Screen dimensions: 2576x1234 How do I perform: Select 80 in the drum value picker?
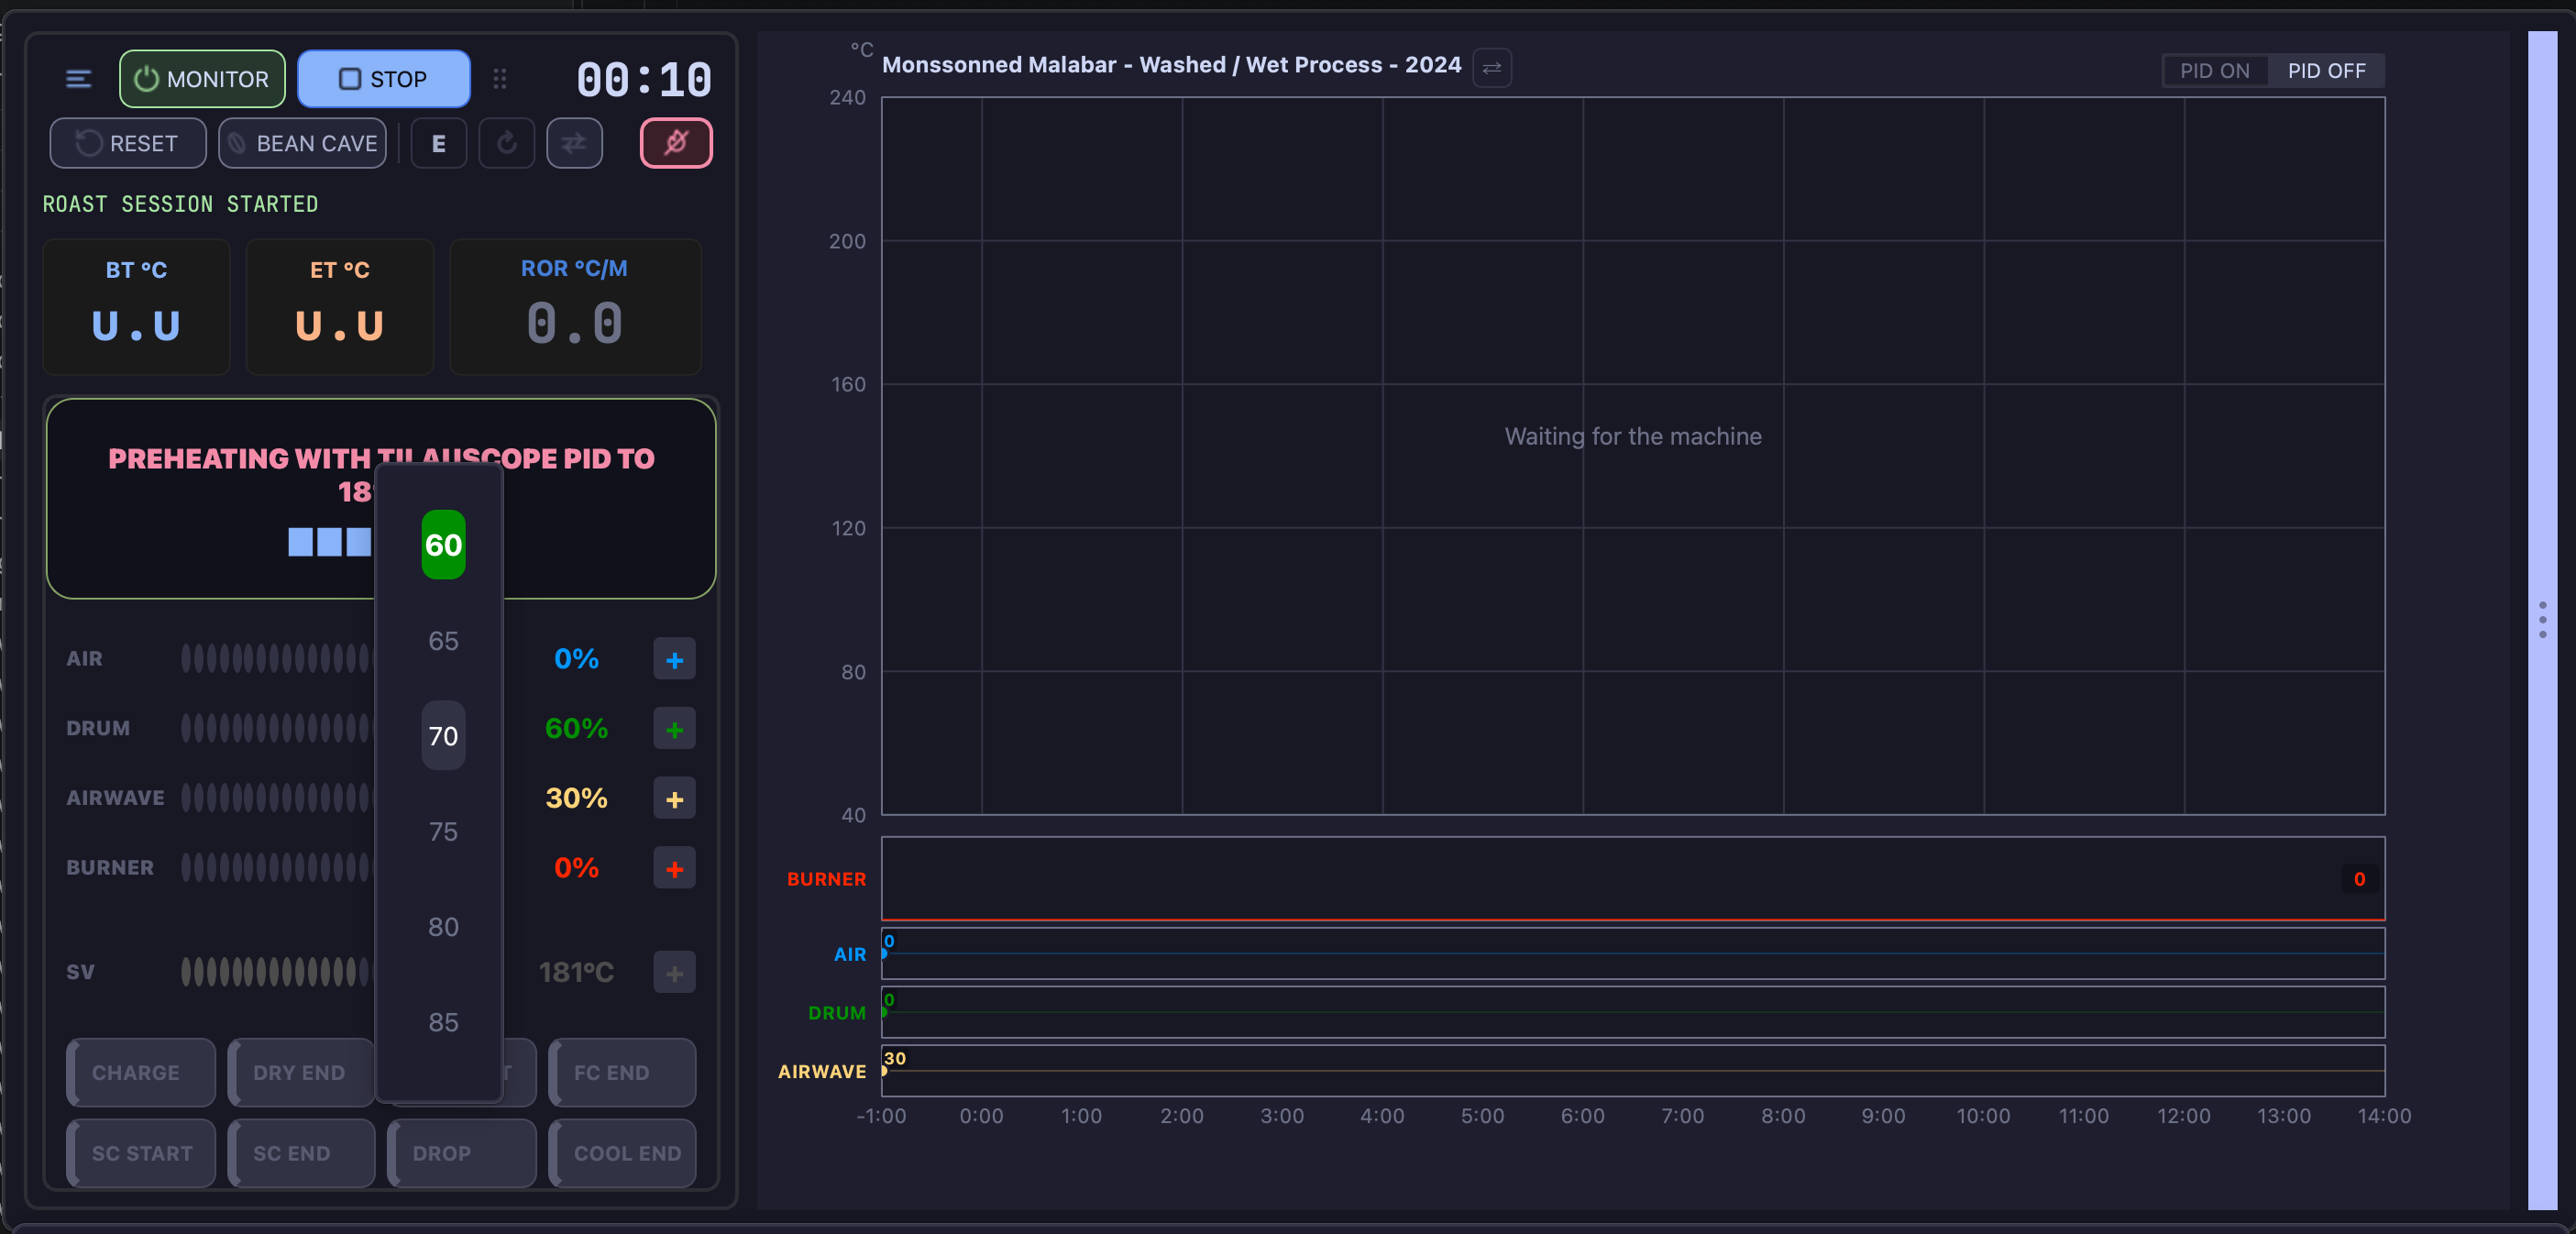pos(443,927)
